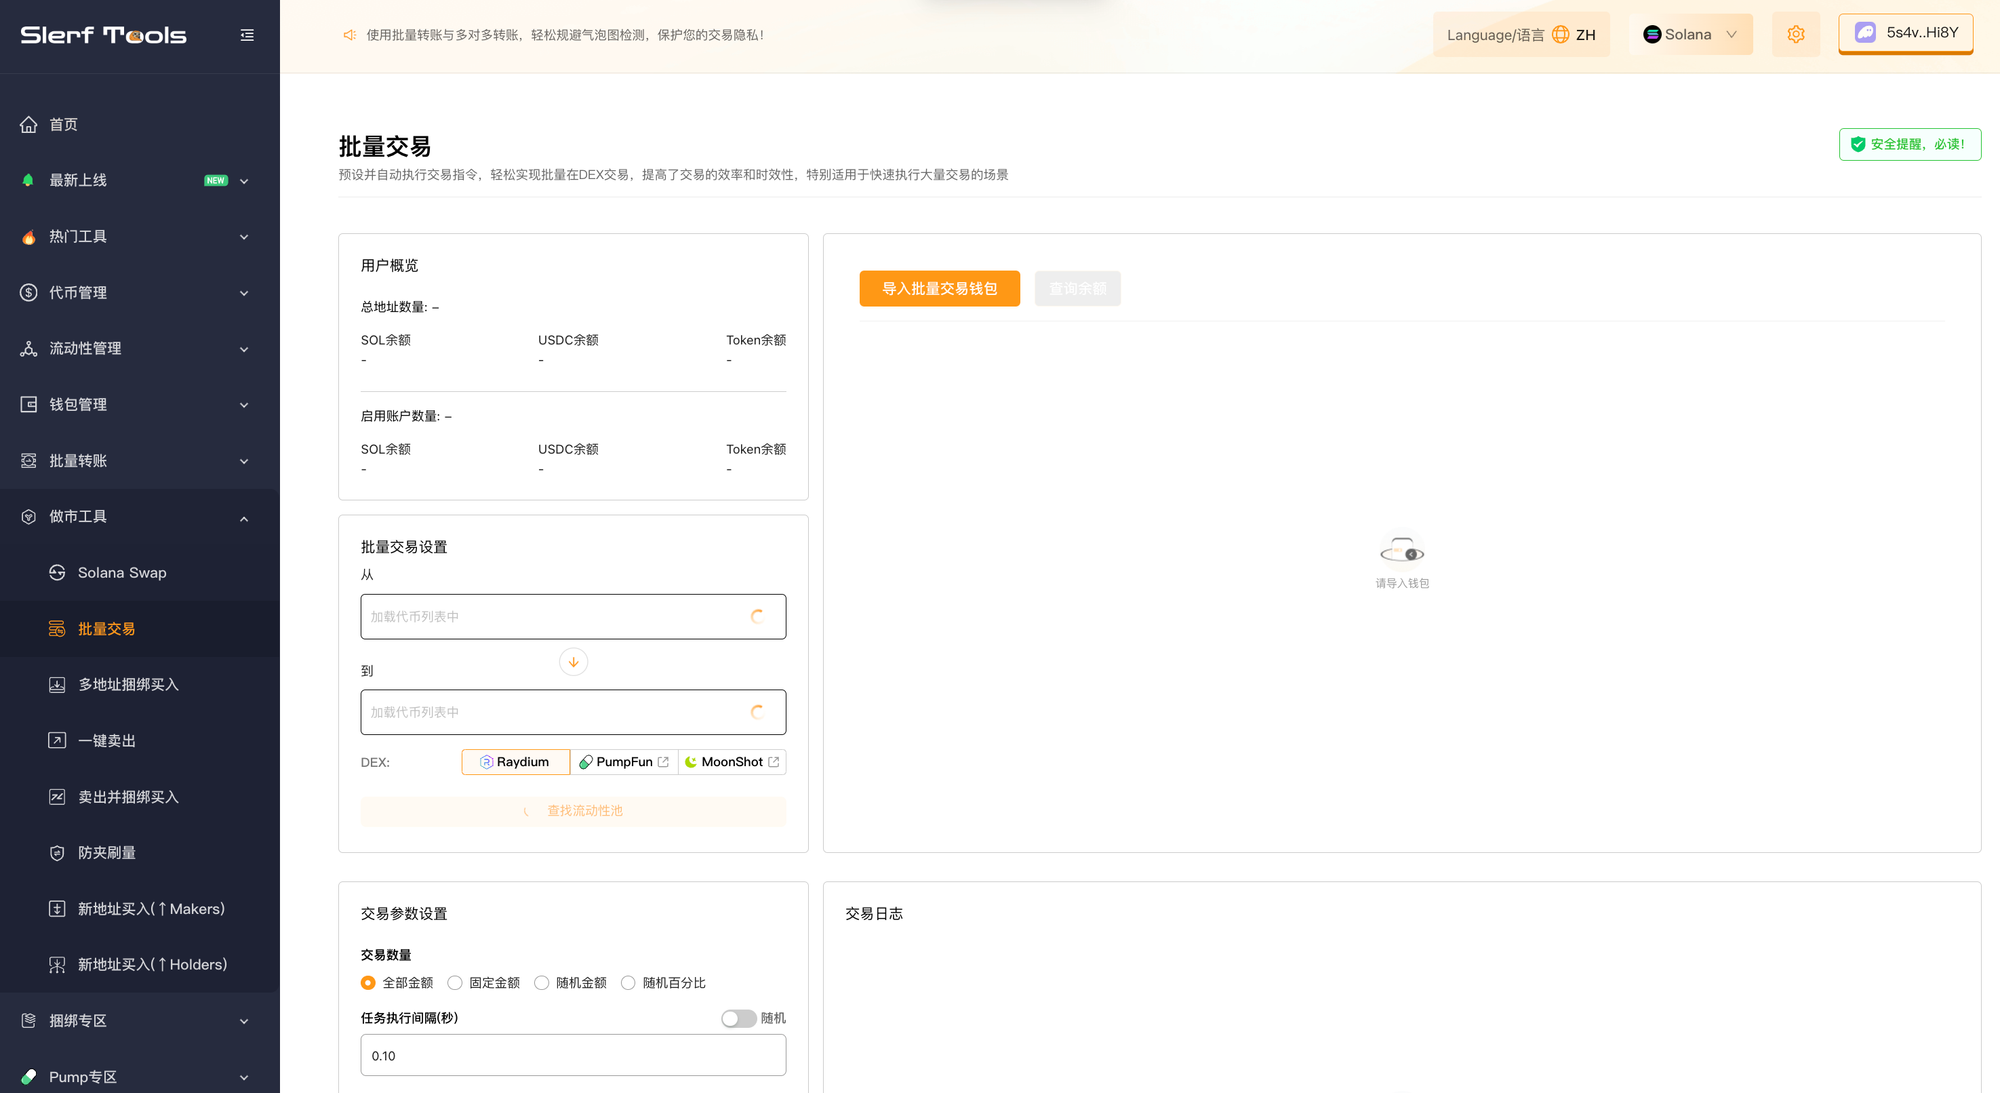2000x1093 pixels.
Task: Open 多地址捆绑买入 menu item
Action: [x=128, y=685]
